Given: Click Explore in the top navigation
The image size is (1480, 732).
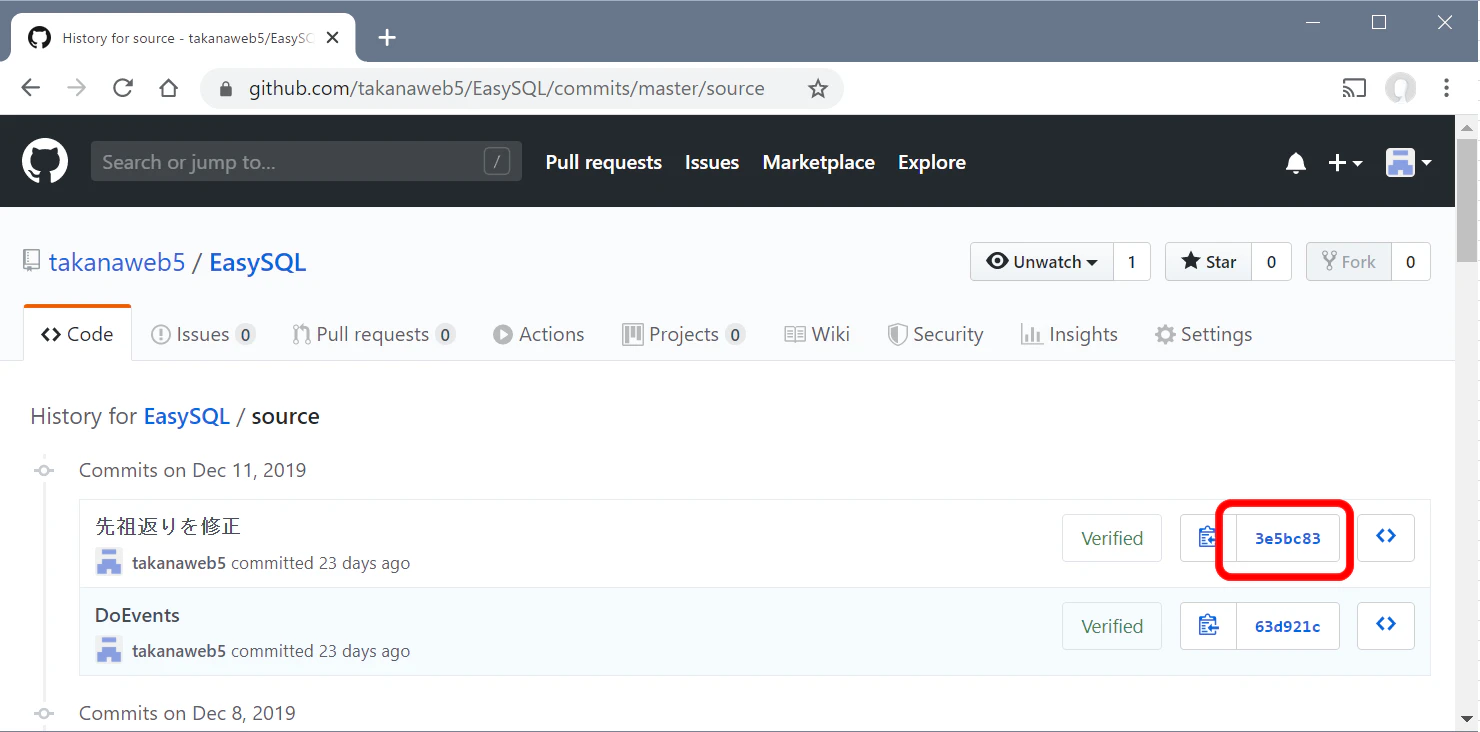Looking at the screenshot, I should 932,162.
